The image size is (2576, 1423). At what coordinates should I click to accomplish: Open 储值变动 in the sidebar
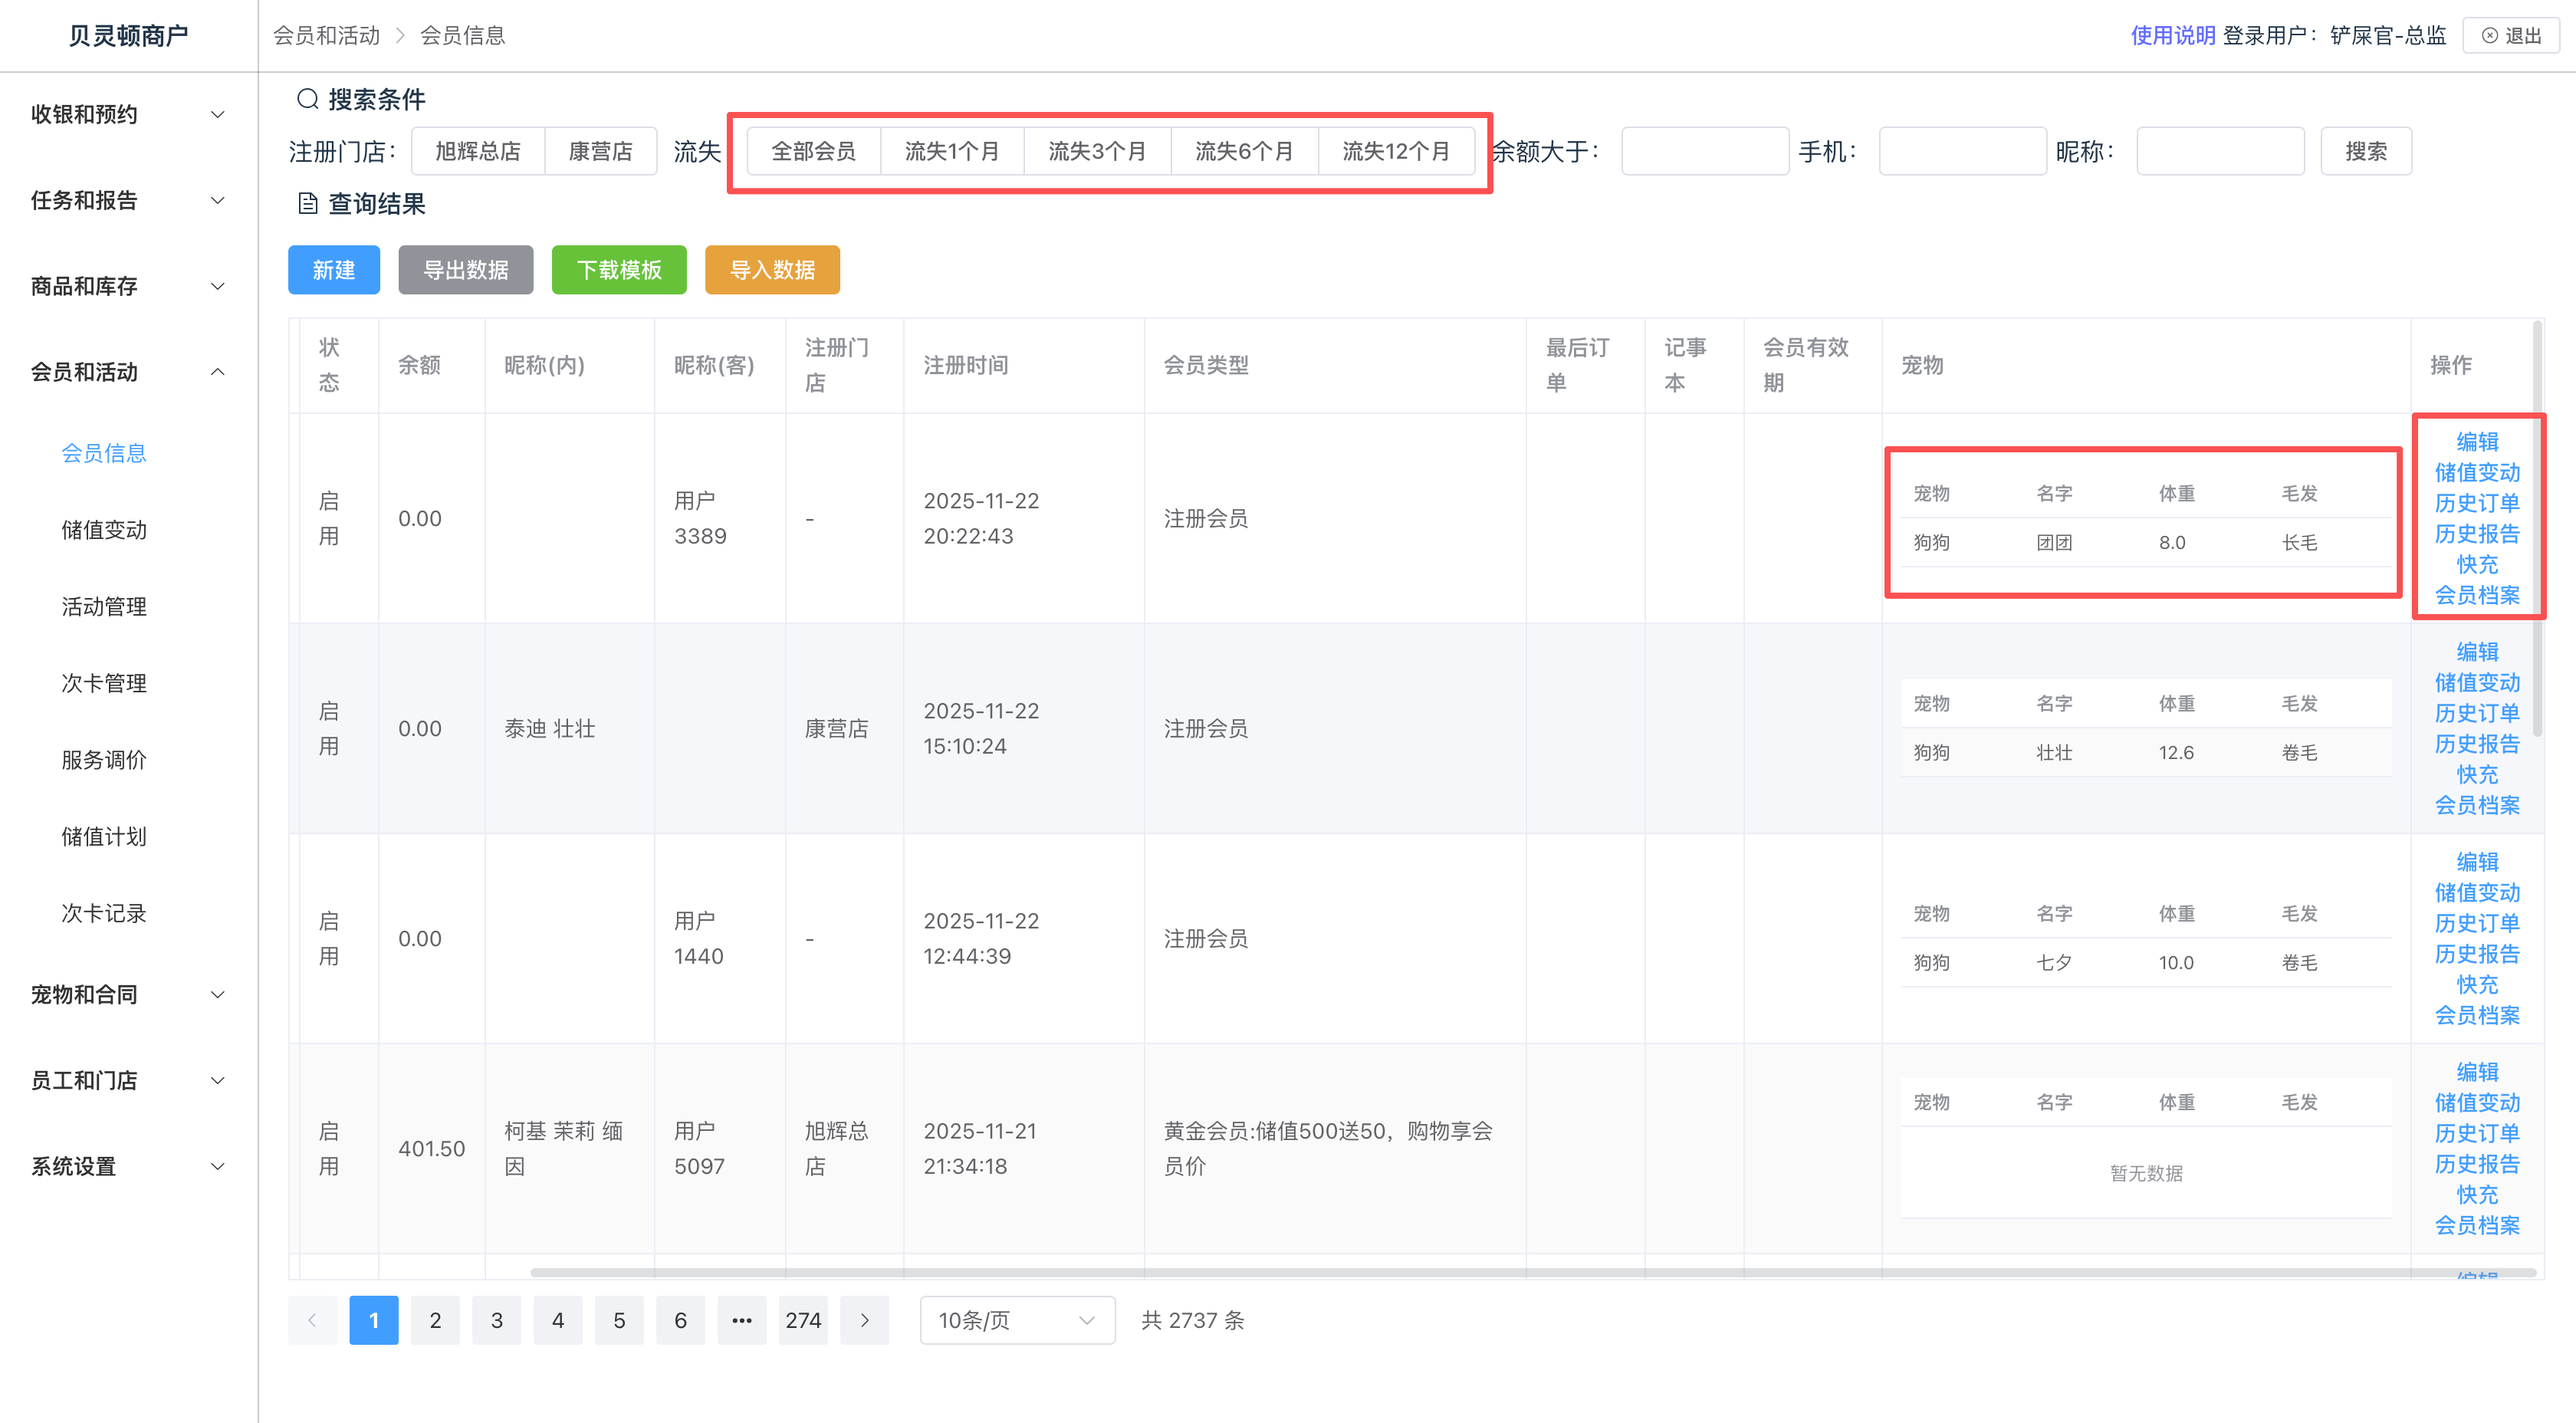tap(104, 530)
